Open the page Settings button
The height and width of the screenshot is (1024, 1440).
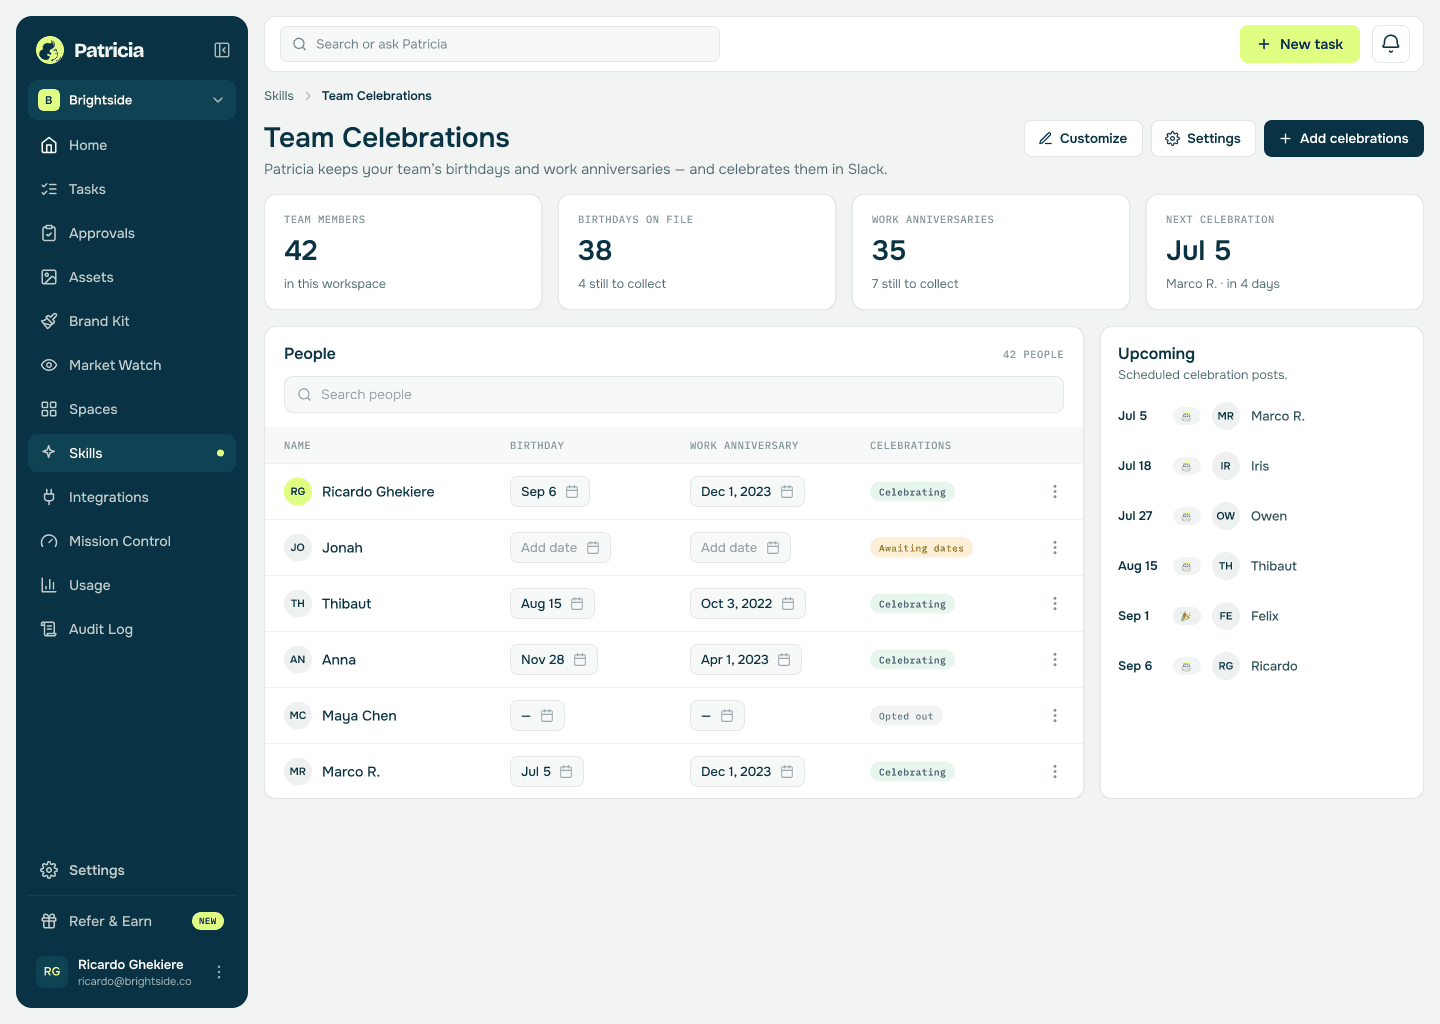pos(1203,138)
